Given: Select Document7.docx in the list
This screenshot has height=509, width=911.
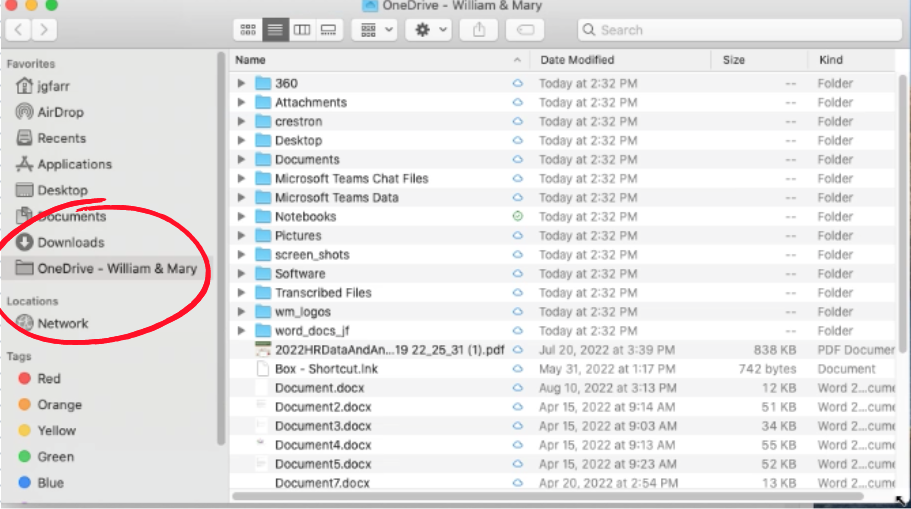Looking at the screenshot, I should [322, 483].
